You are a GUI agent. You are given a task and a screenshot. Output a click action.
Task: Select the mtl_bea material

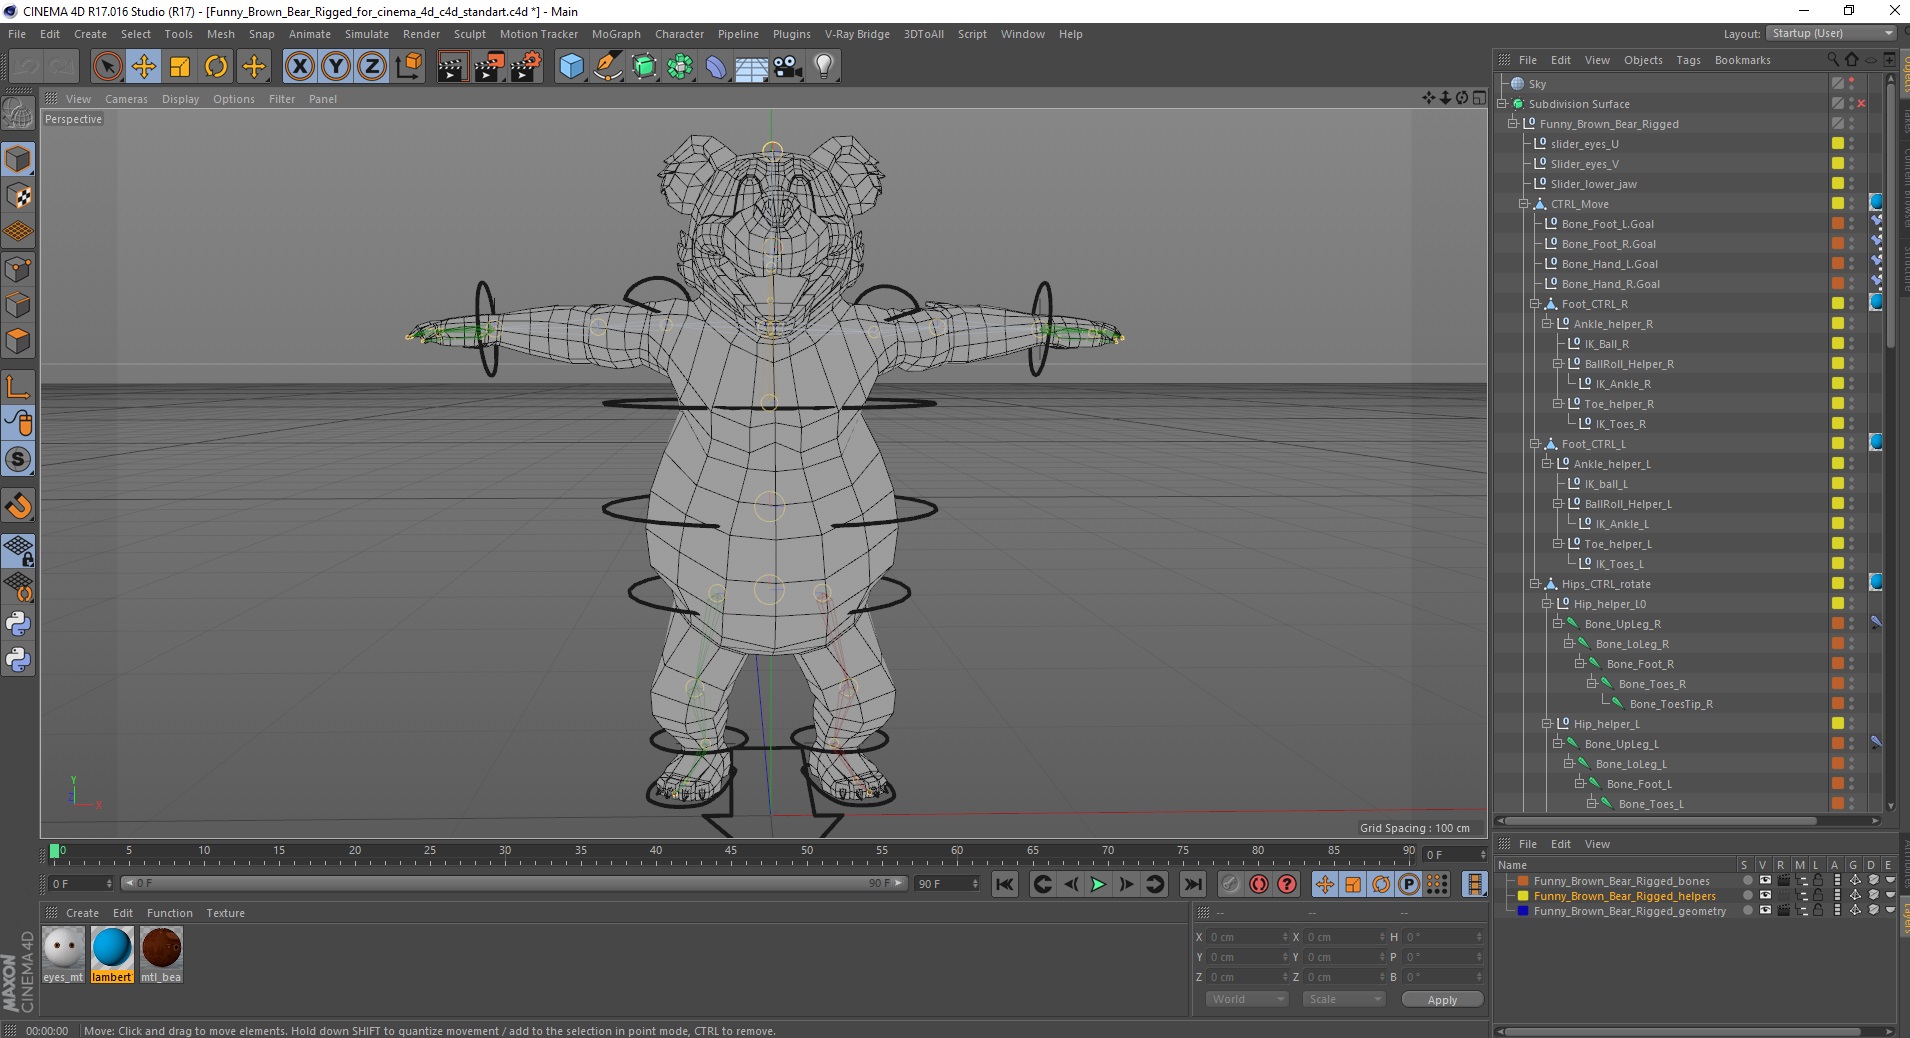[161, 955]
